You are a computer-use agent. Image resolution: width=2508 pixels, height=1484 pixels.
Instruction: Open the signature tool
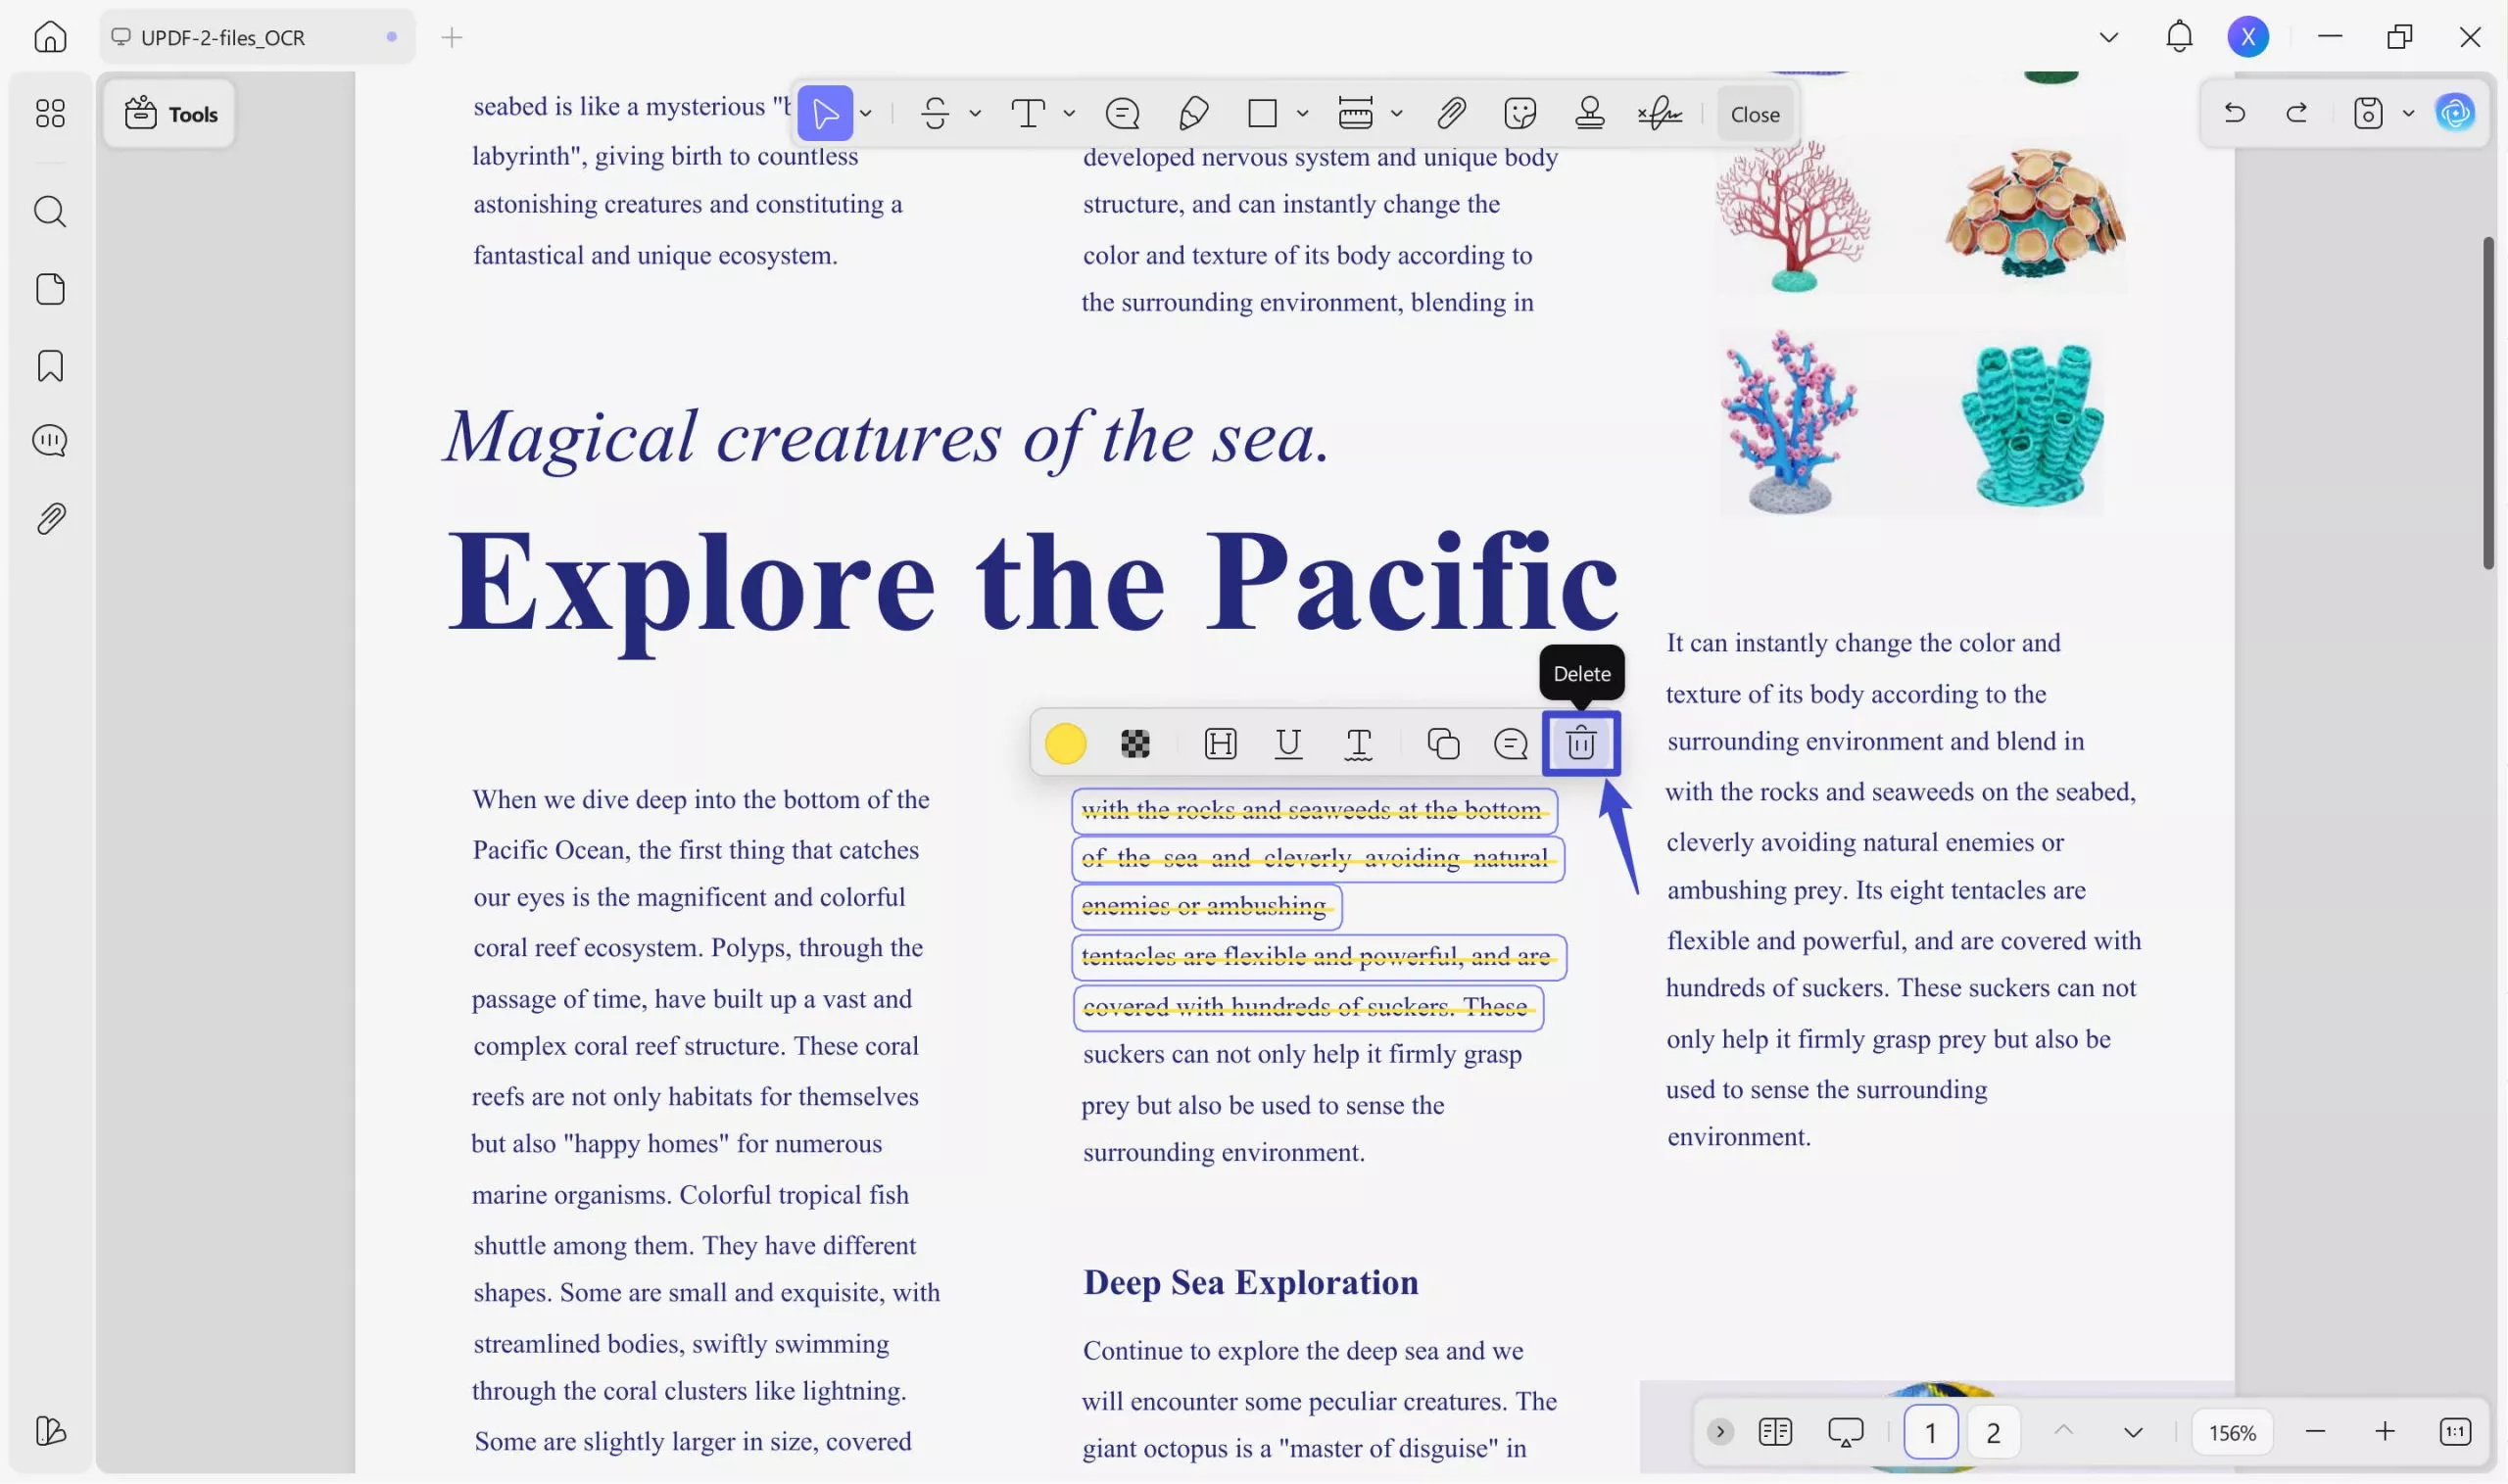coord(1660,113)
